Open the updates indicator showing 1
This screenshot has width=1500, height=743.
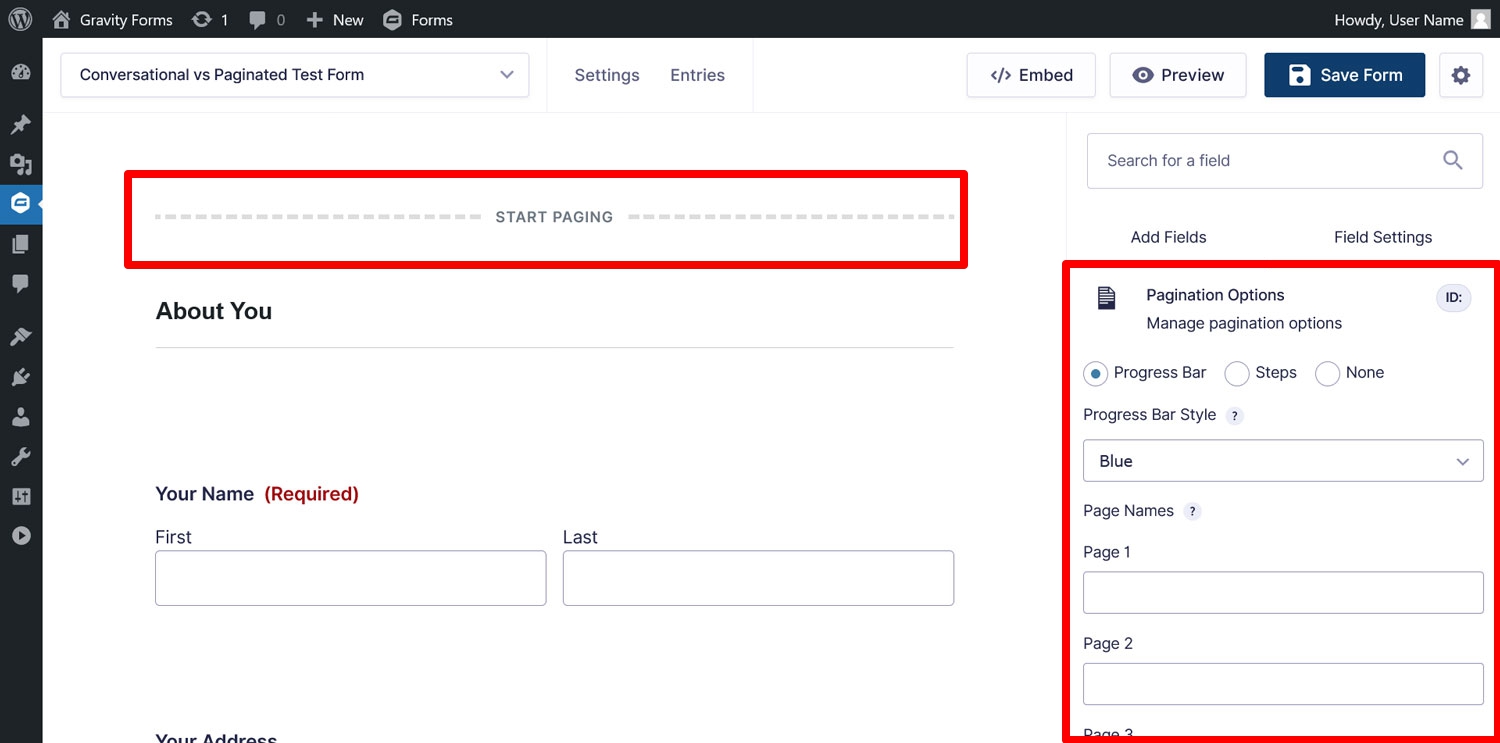(210, 19)
